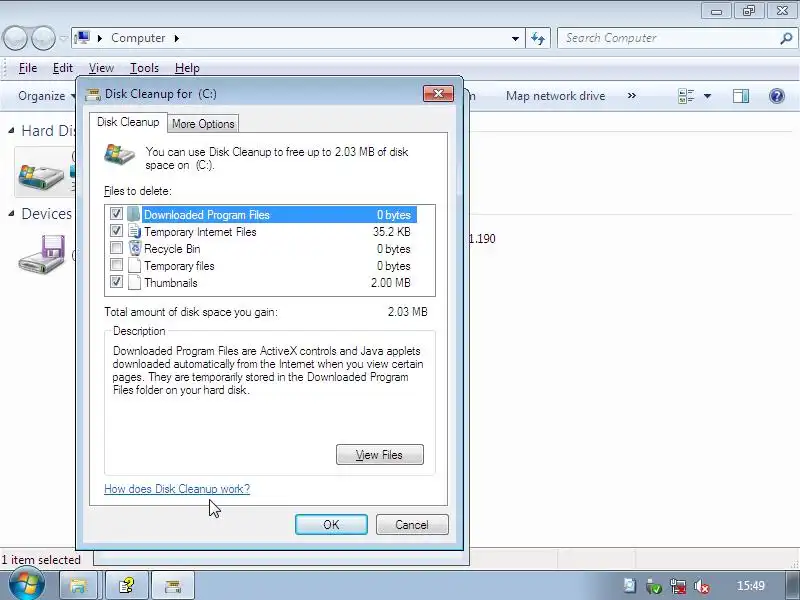Select the Recycle Bin row text

(x=172, y=249)
